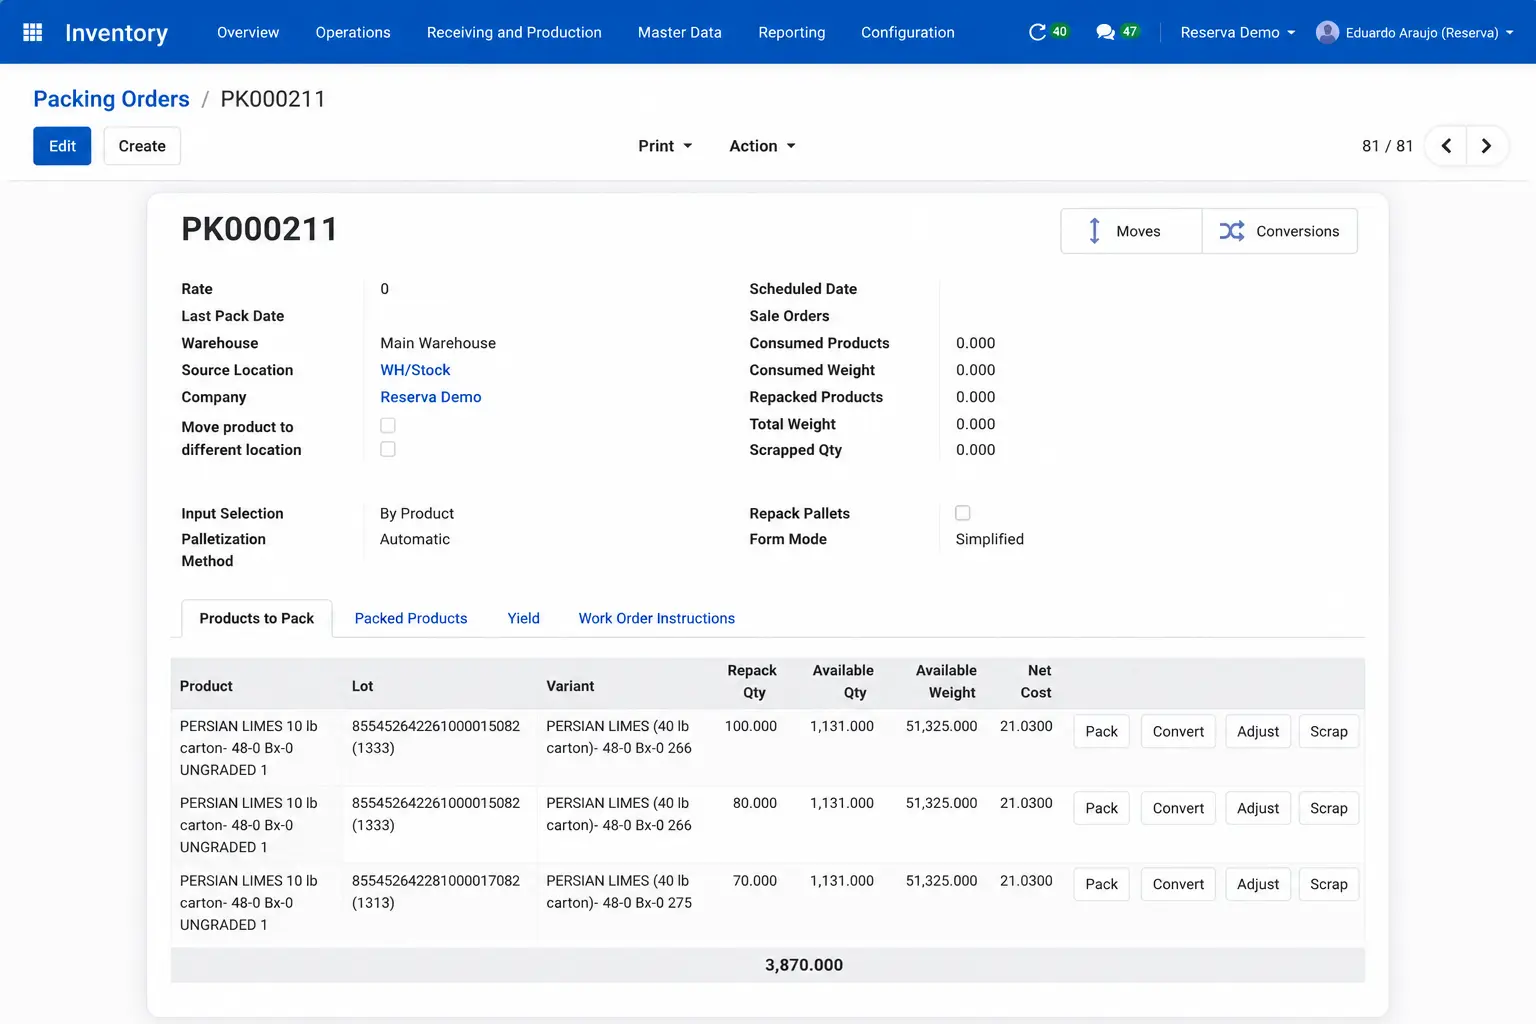
Task: Click Adjust for the 70.000 repack row
Action: click(x=1258, y=884)
